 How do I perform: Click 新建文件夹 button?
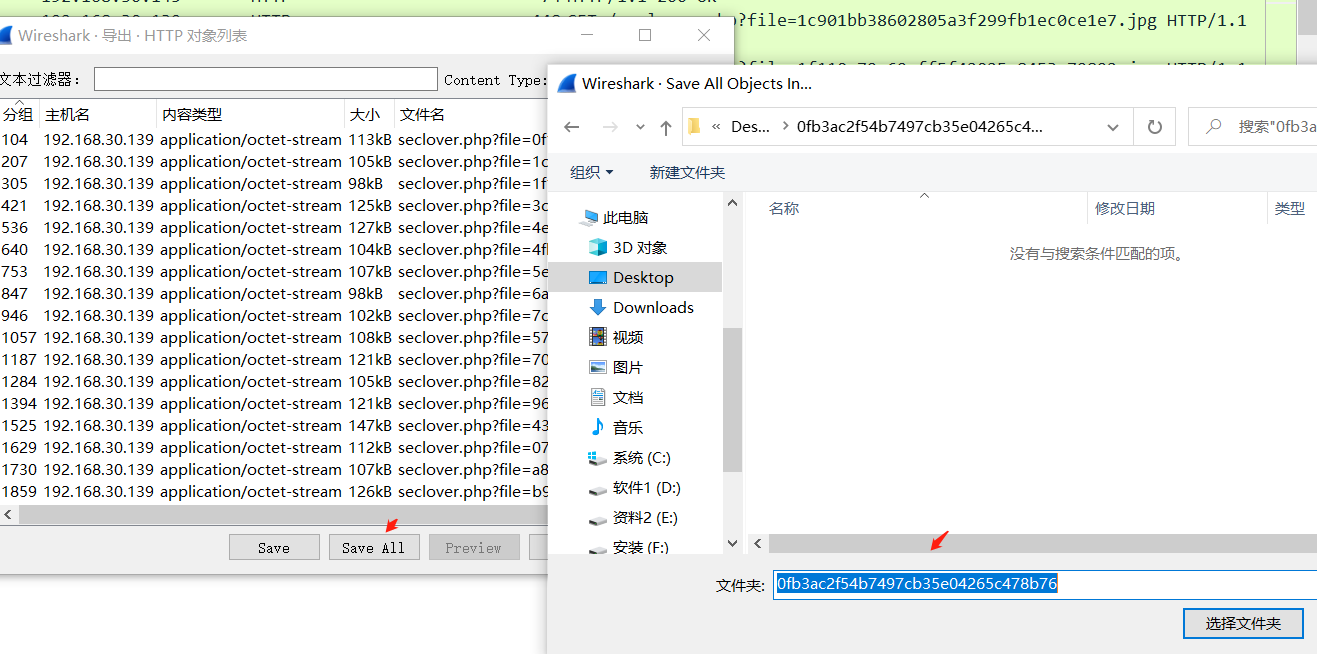687,172
